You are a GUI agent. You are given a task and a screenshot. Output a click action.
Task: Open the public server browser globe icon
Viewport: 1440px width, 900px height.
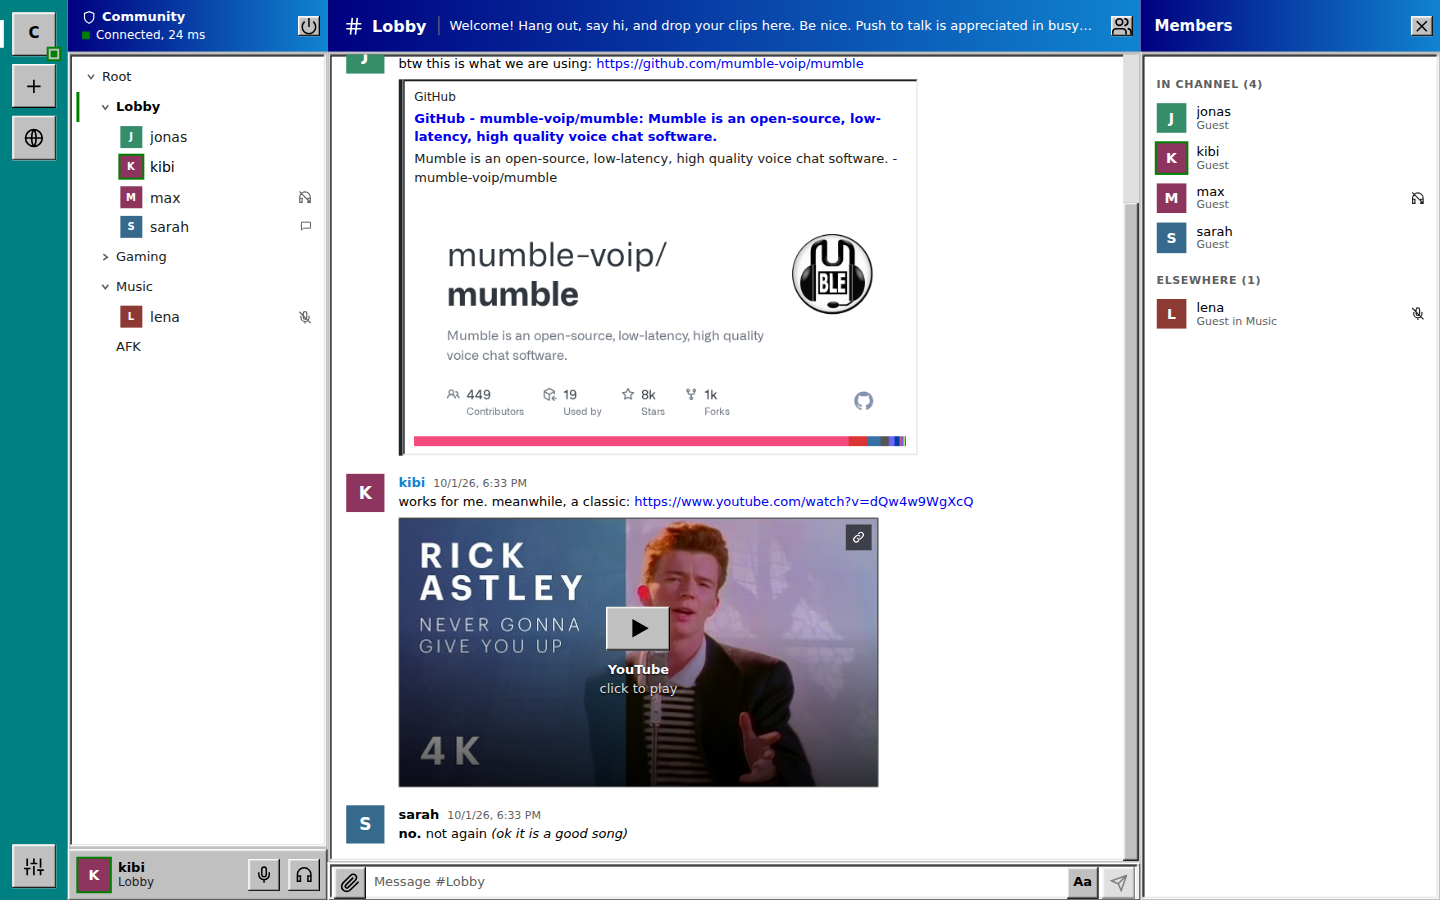(34, 138)
